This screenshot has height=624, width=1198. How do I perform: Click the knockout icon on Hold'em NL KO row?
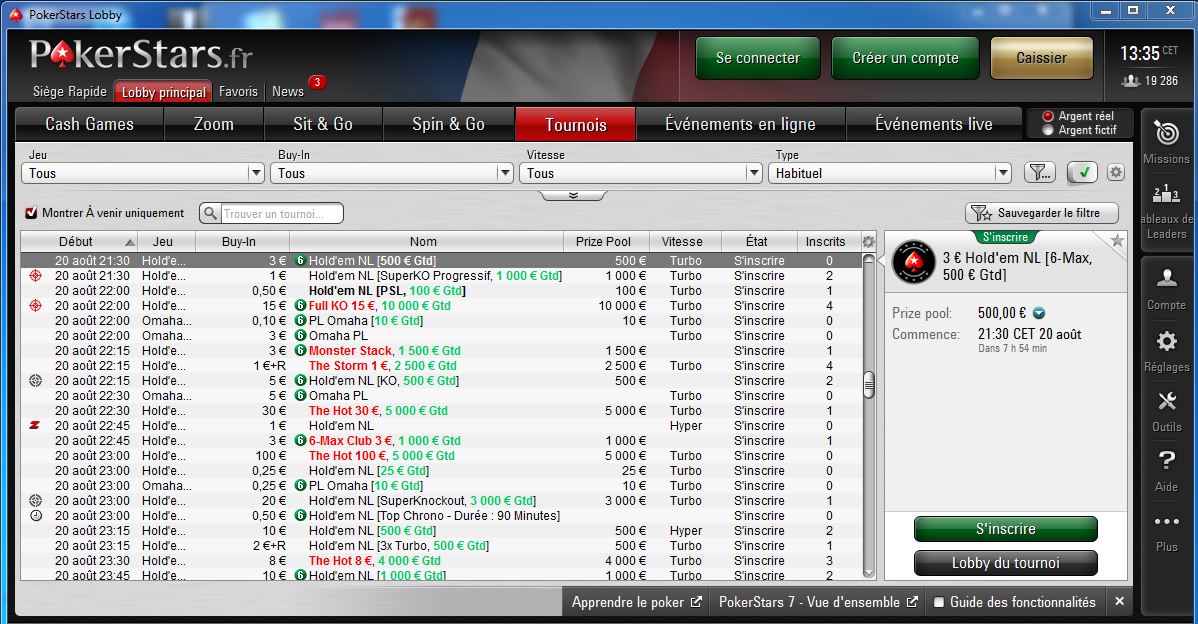35,380
